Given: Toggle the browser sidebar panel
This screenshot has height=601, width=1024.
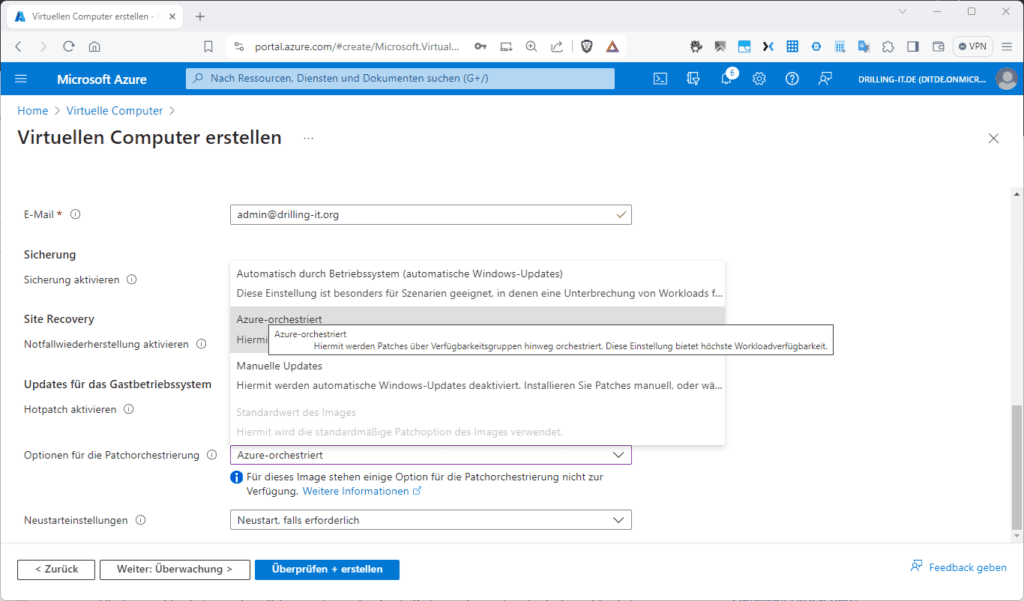Looking at the screenshot, I should coord(913,46).
